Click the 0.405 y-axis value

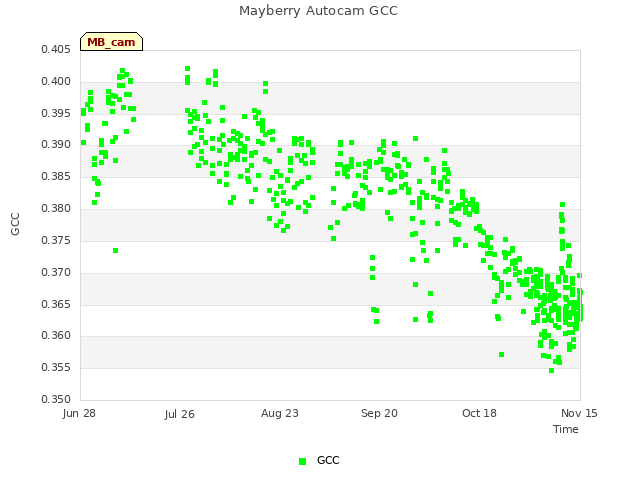56,50
